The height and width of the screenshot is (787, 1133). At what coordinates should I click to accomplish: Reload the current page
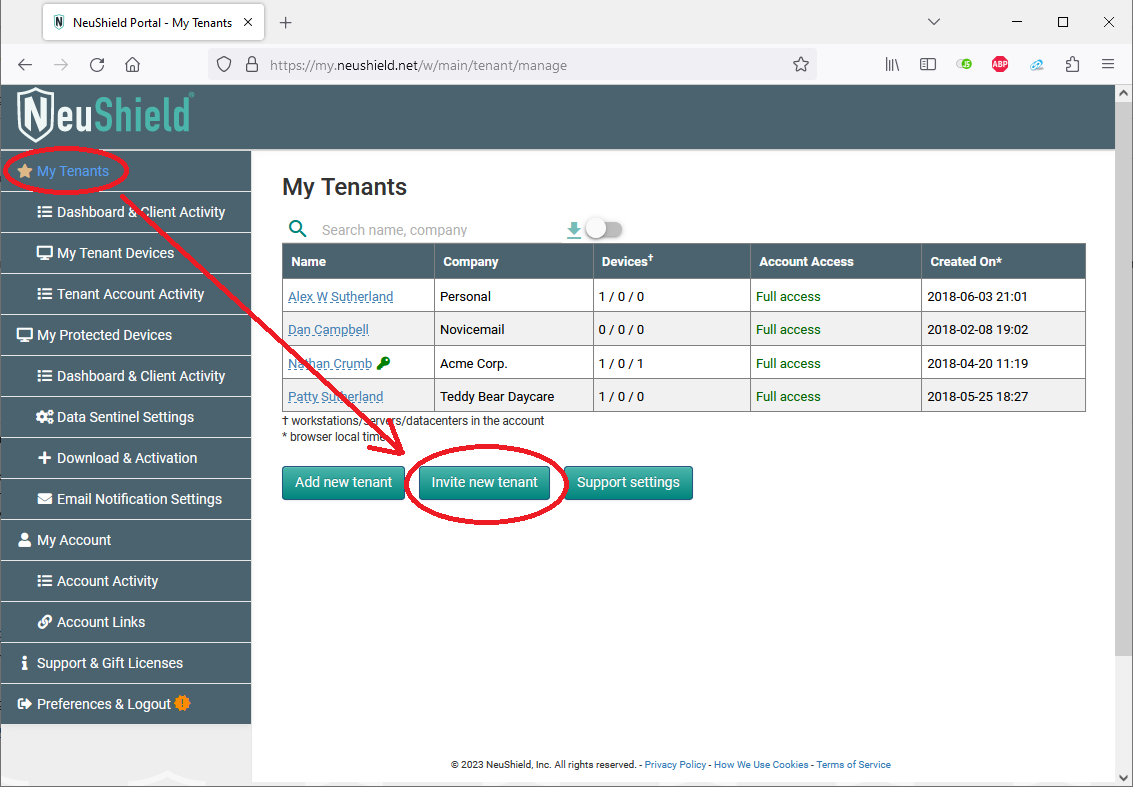97,65
